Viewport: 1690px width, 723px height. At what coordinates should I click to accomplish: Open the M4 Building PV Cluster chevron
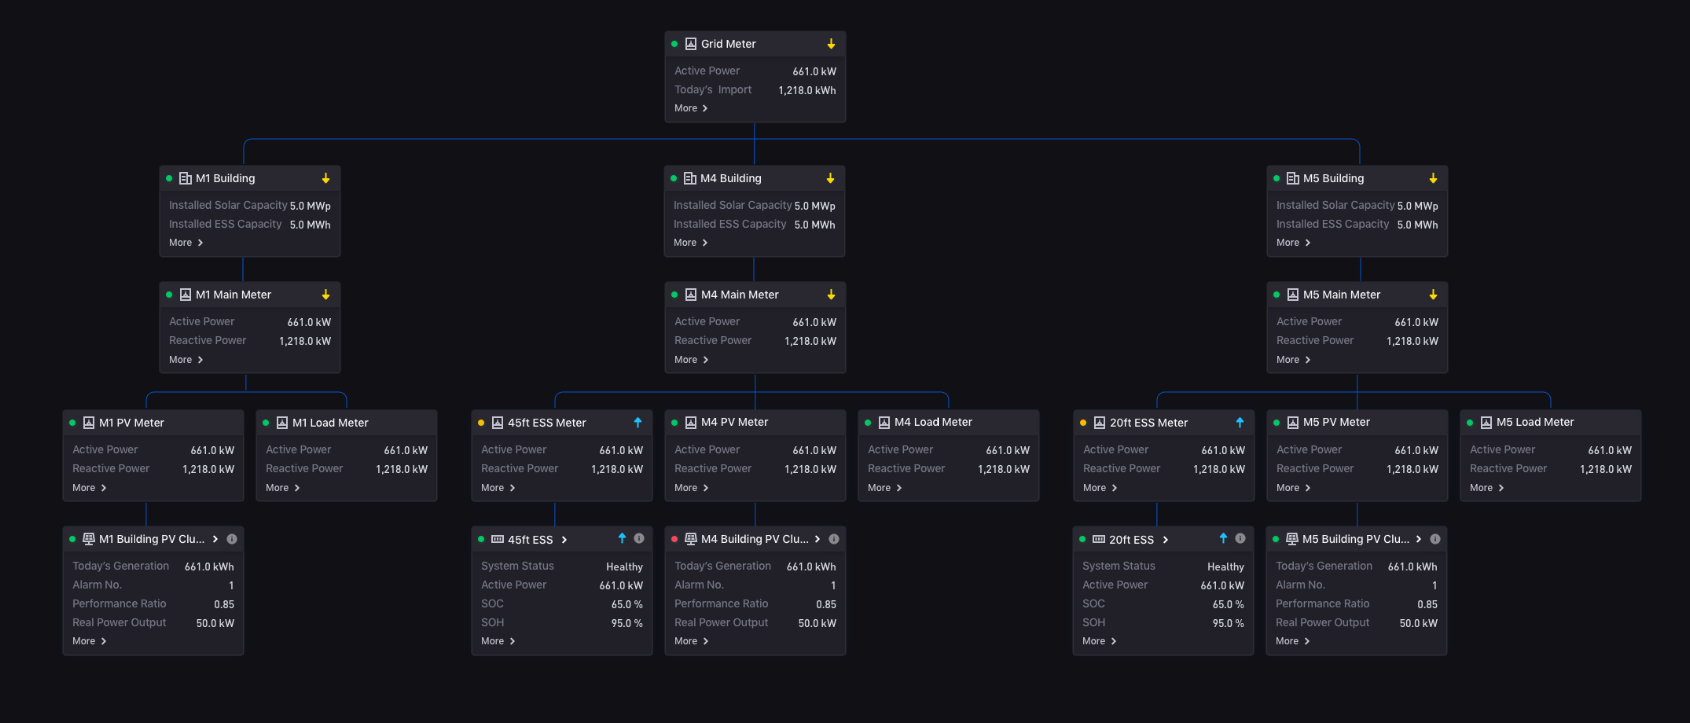pyautogui.click(x=817, y=539)
